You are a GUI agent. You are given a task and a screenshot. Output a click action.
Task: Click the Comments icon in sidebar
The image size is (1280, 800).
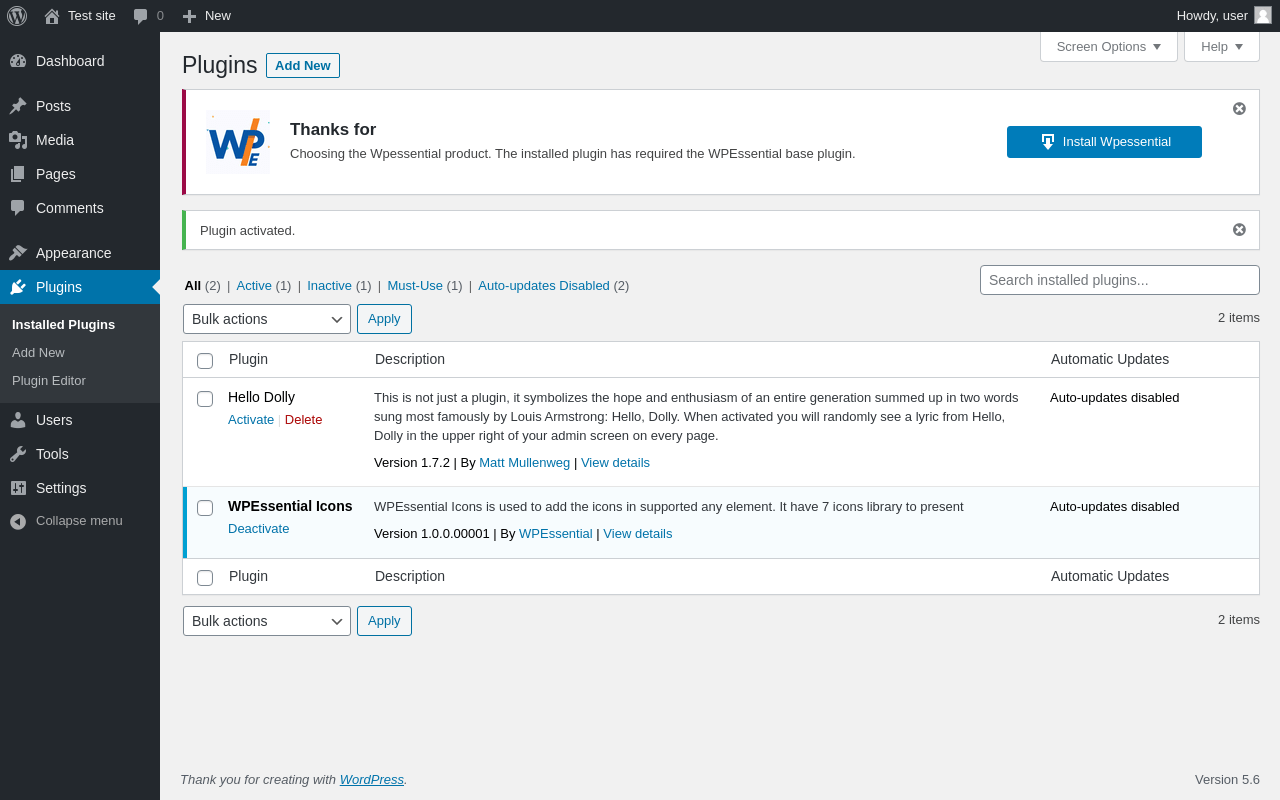(18, 208)
